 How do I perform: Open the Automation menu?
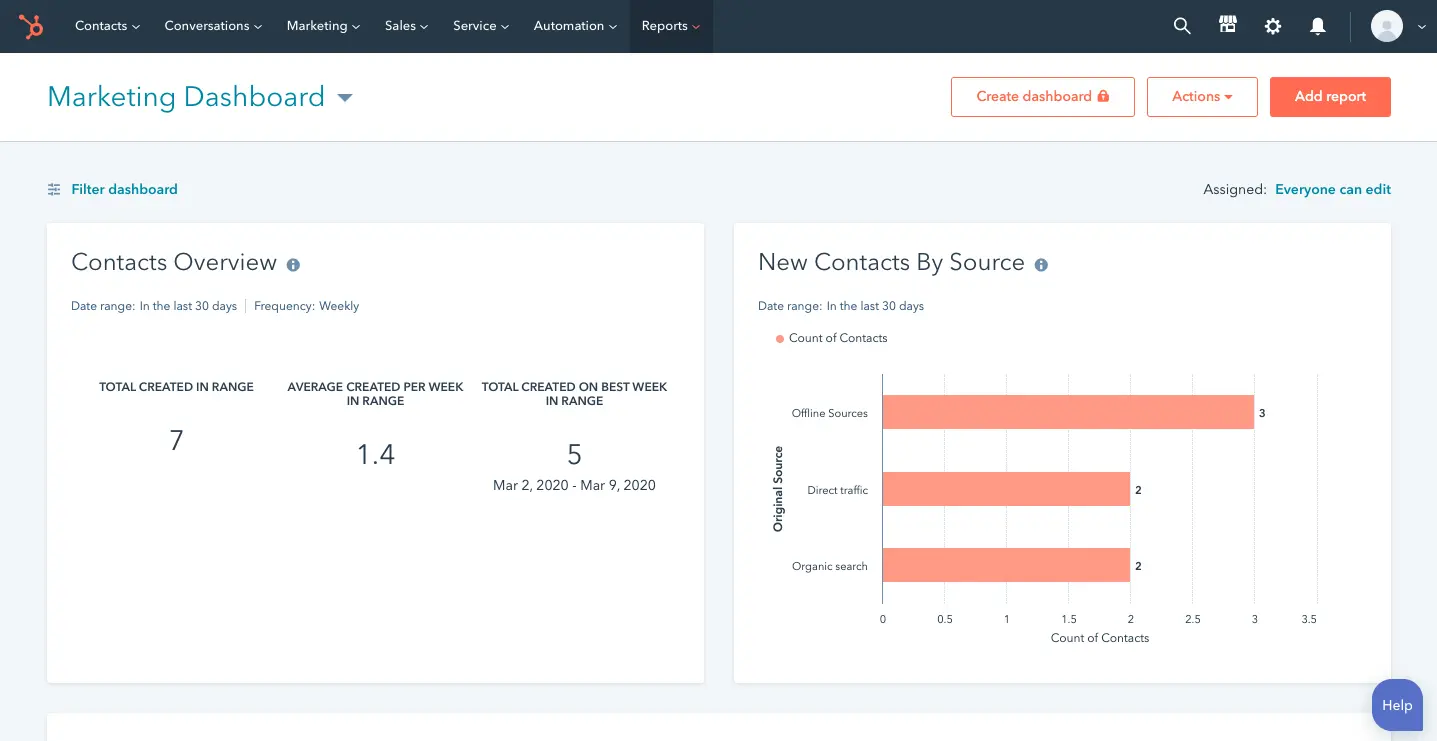coord(575,26)
